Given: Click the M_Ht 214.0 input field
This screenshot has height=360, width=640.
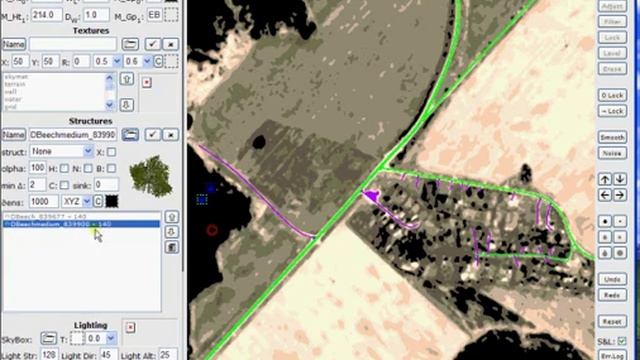Looking at the screenshot, I should pyautogui.click(x=47, y=15).
